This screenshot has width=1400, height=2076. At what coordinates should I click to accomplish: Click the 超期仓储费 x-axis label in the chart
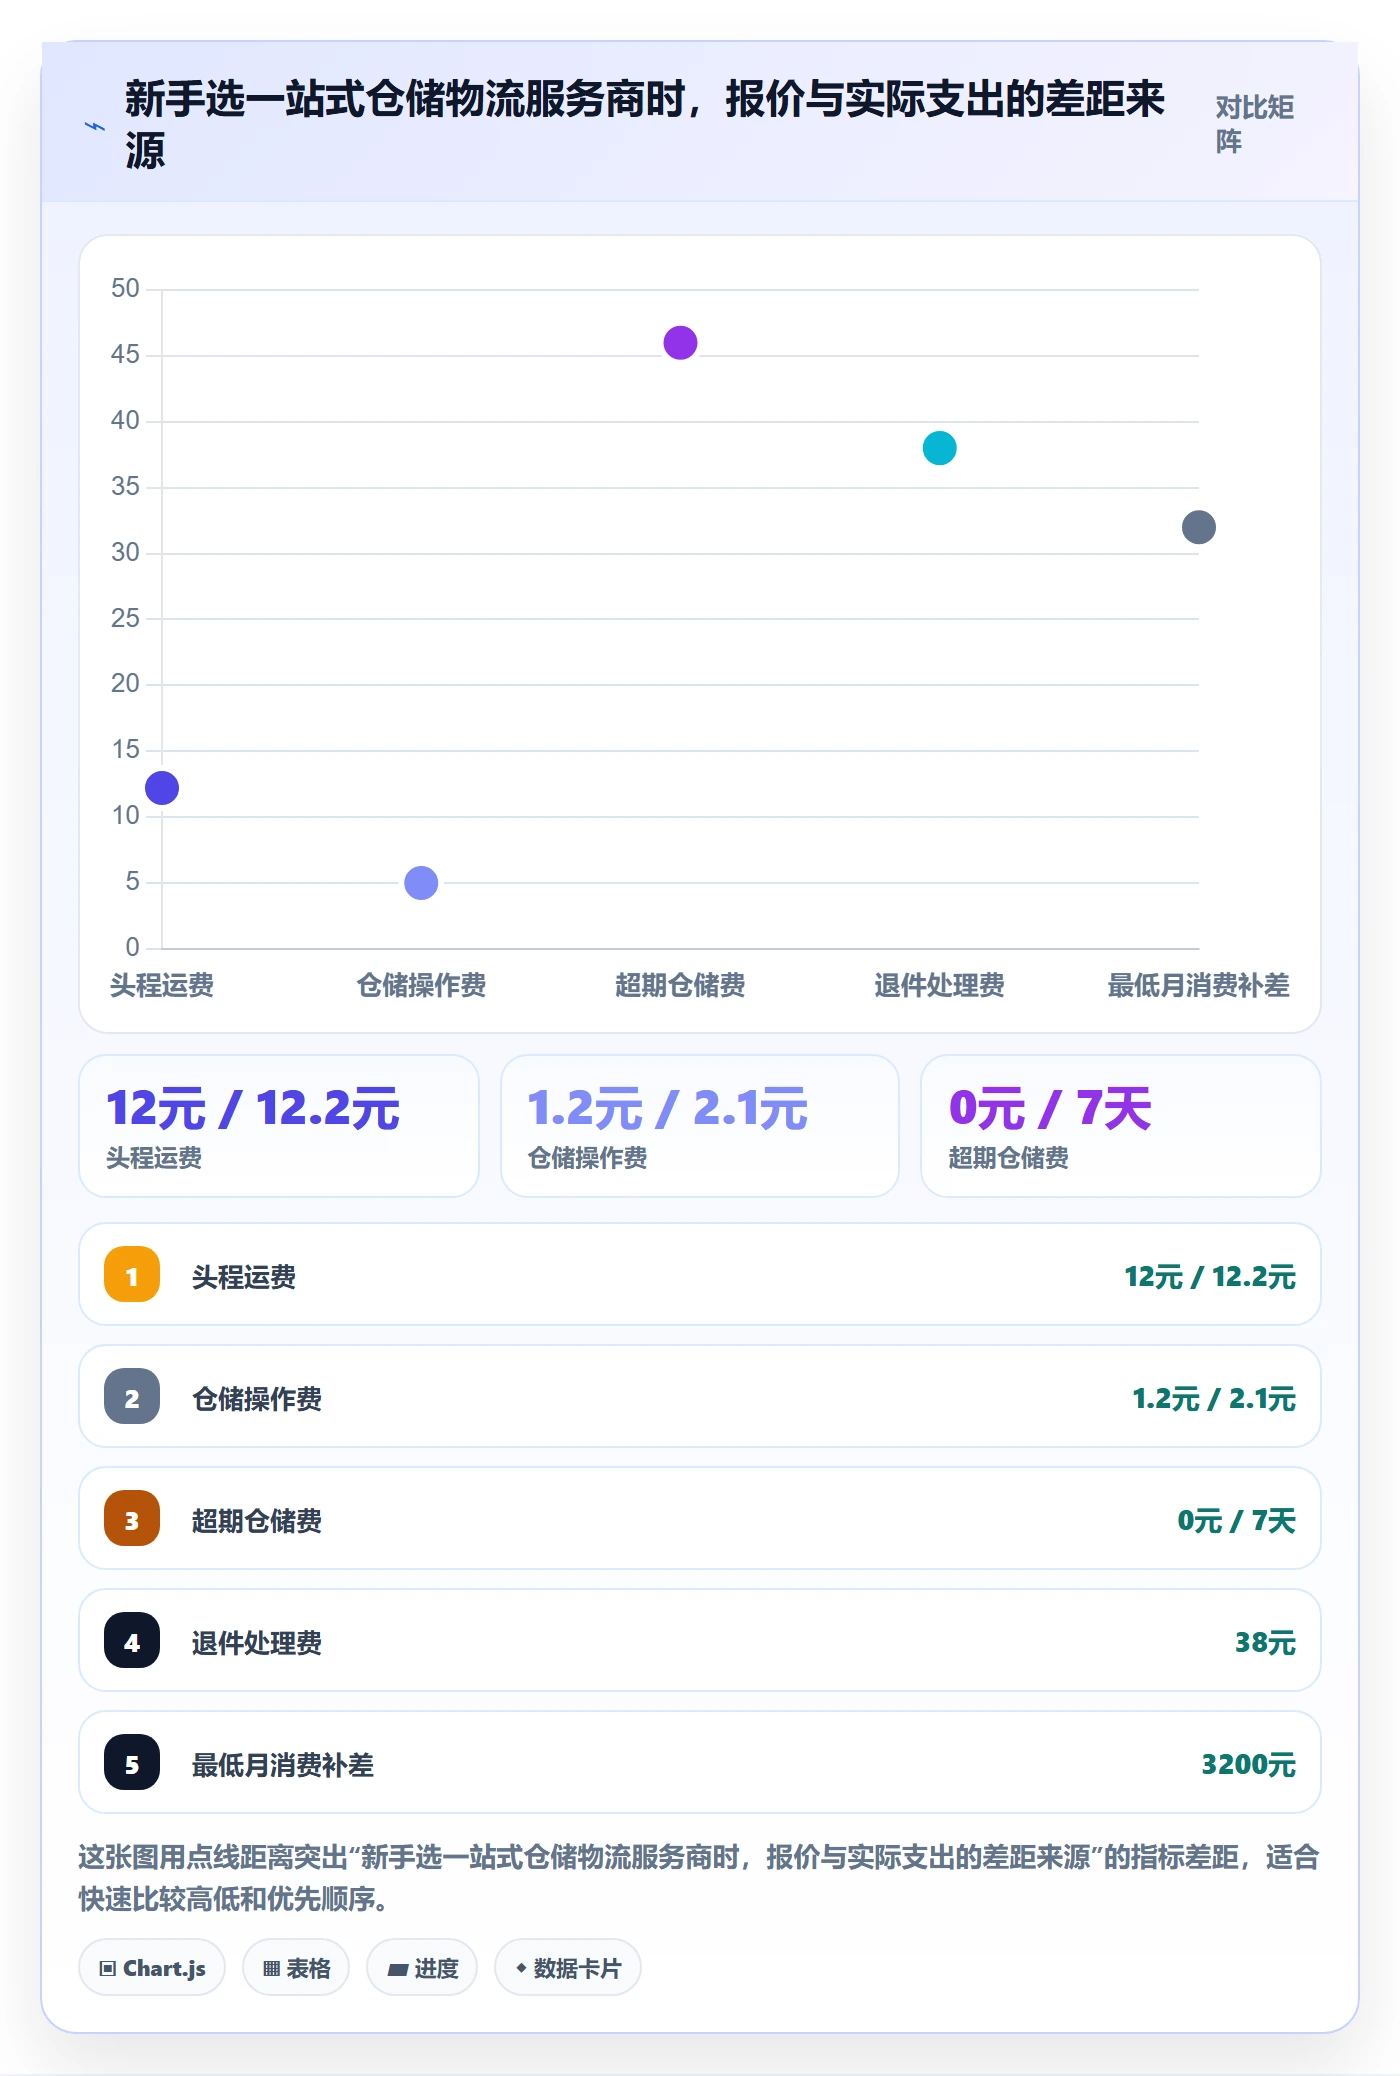coord(680,986)
